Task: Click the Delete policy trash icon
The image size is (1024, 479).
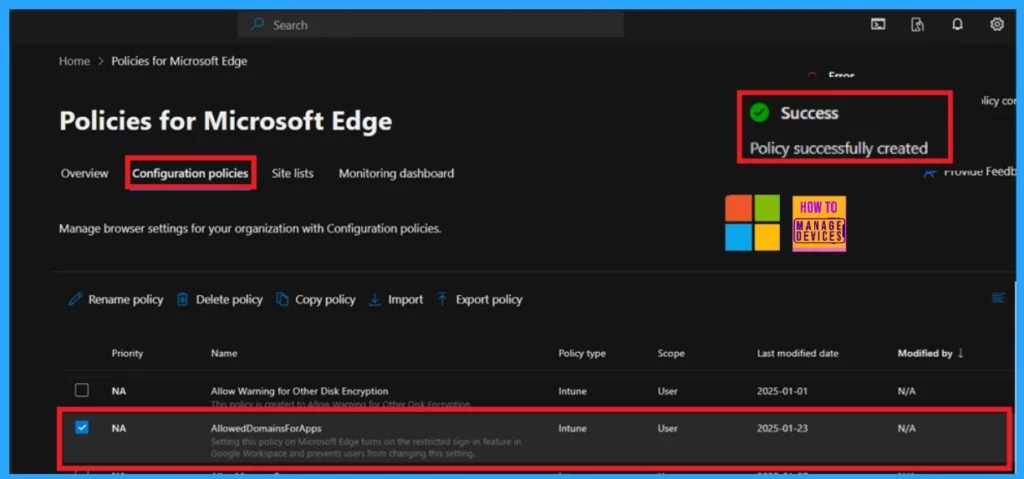Action: click(x=183, y=299)
